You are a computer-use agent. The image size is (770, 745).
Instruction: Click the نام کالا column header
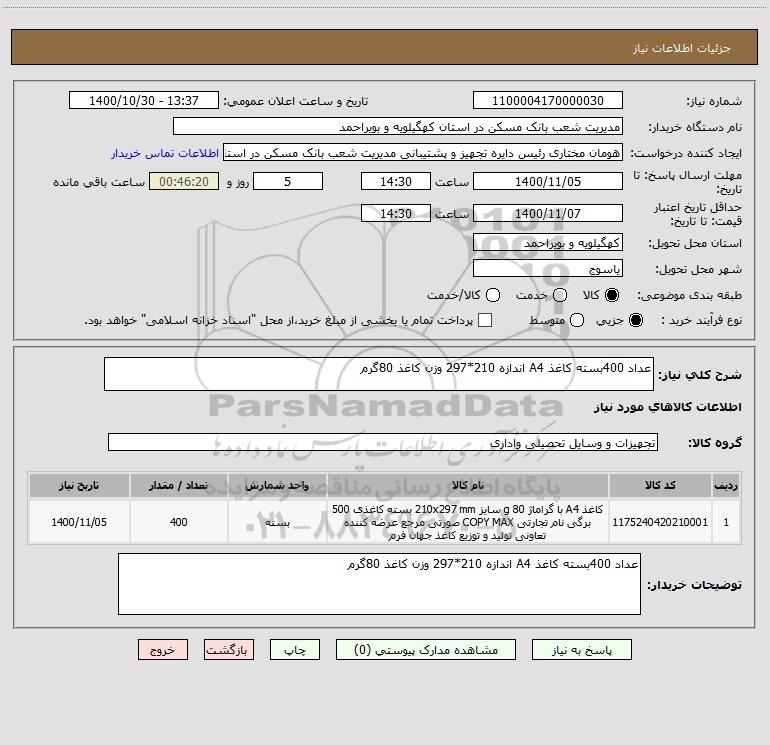pos(468,485)
